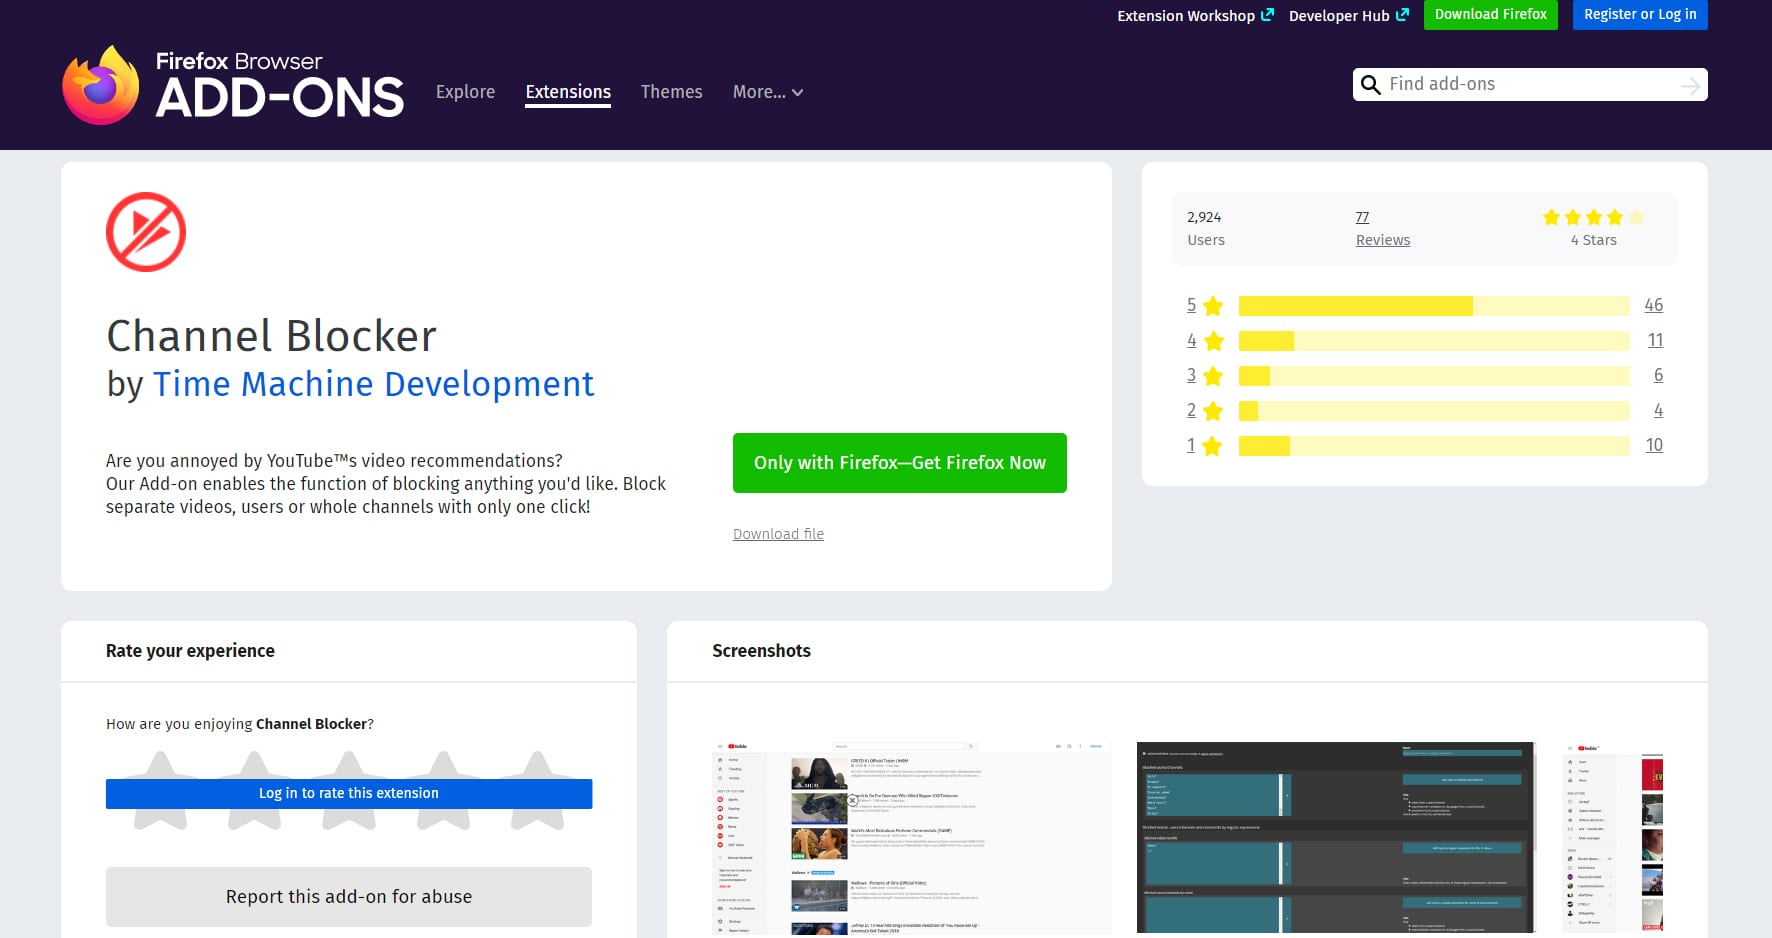Click the star next to rating 4
The height and width of the screenshot is (938, 1772).
tap(1213, 341)
